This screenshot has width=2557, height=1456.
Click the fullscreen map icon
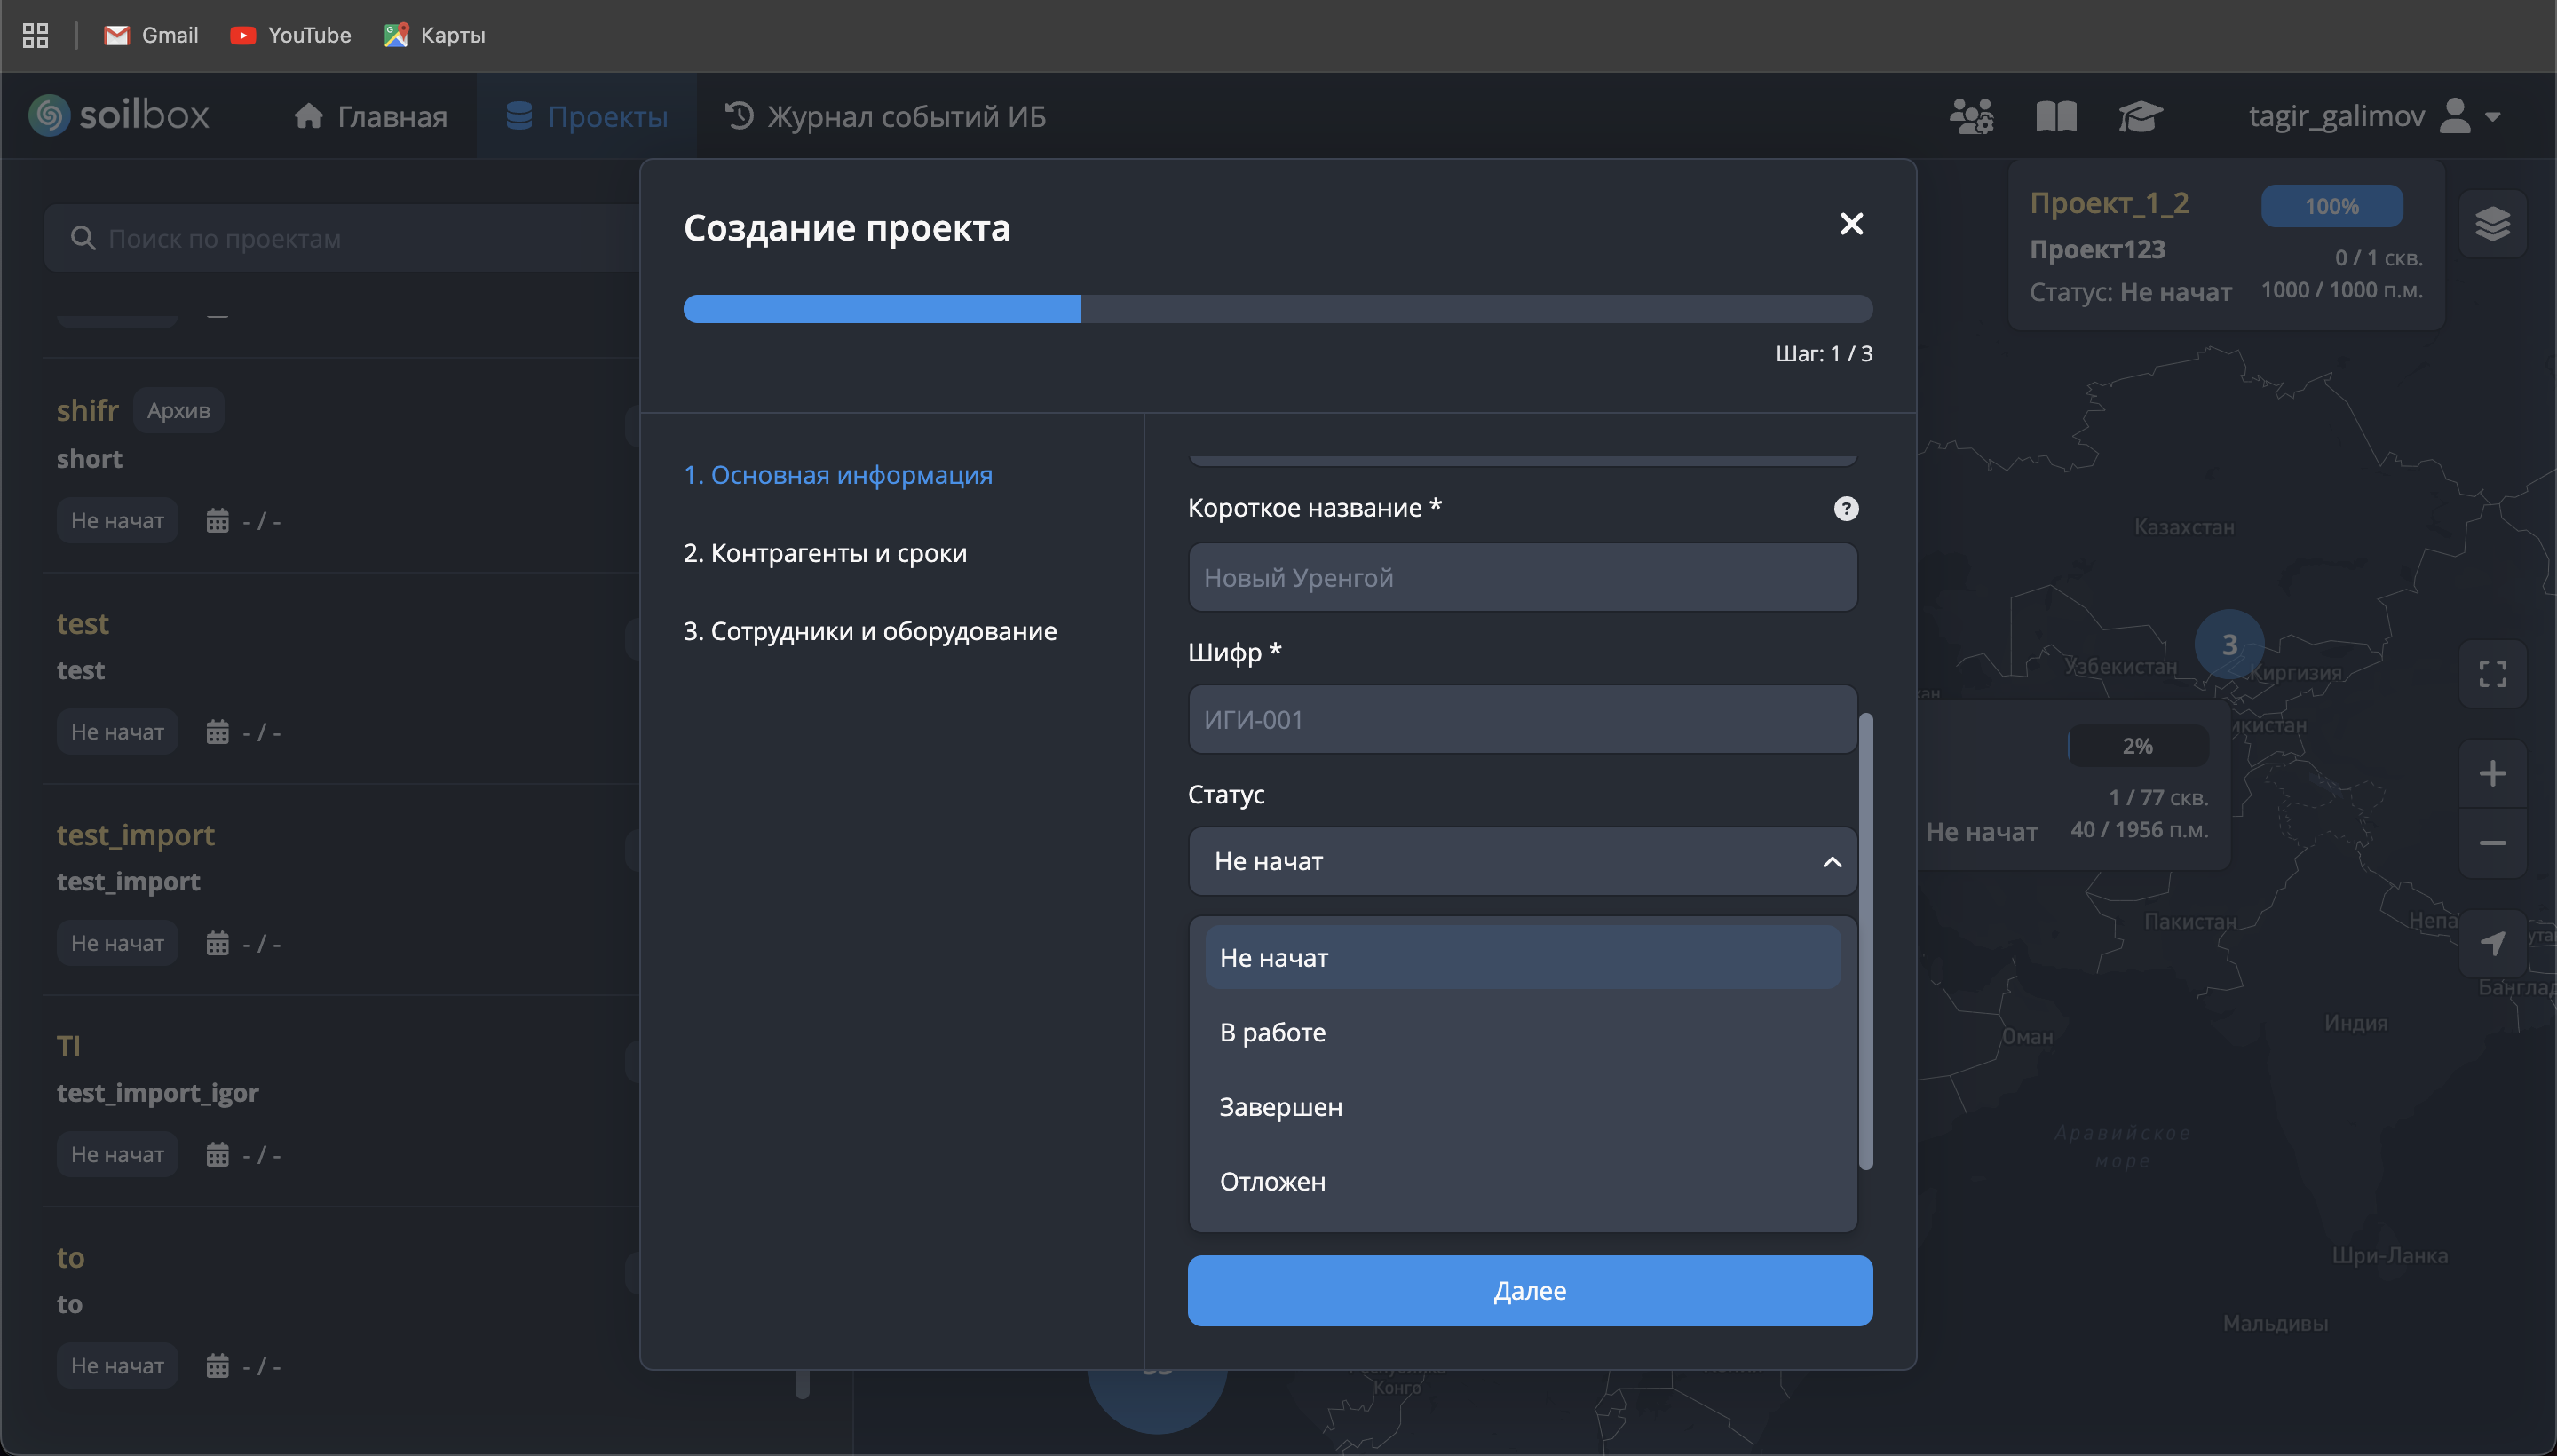point(2492,674)
